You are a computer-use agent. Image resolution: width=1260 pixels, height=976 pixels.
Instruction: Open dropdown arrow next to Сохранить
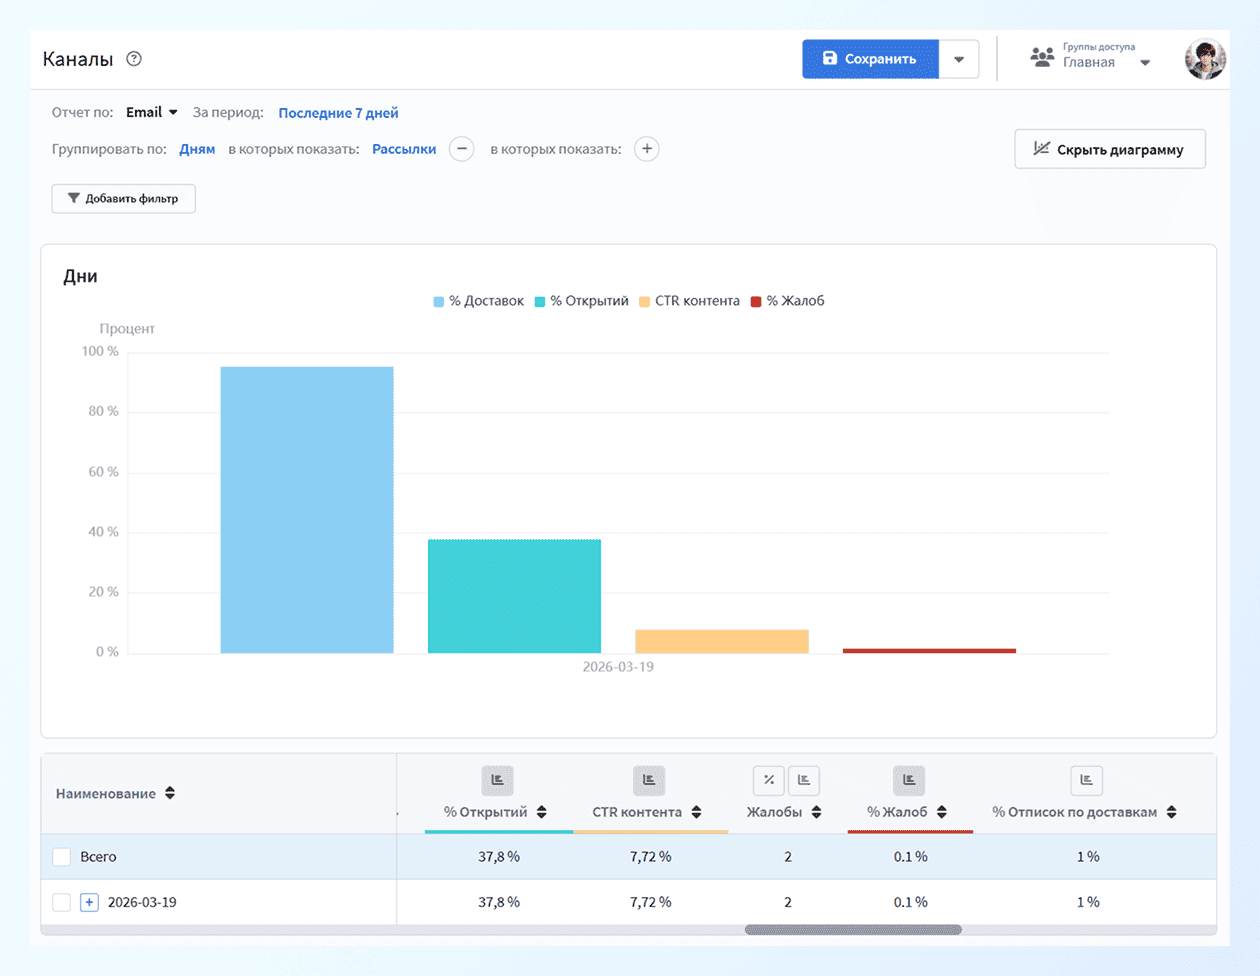click(959, 59)
